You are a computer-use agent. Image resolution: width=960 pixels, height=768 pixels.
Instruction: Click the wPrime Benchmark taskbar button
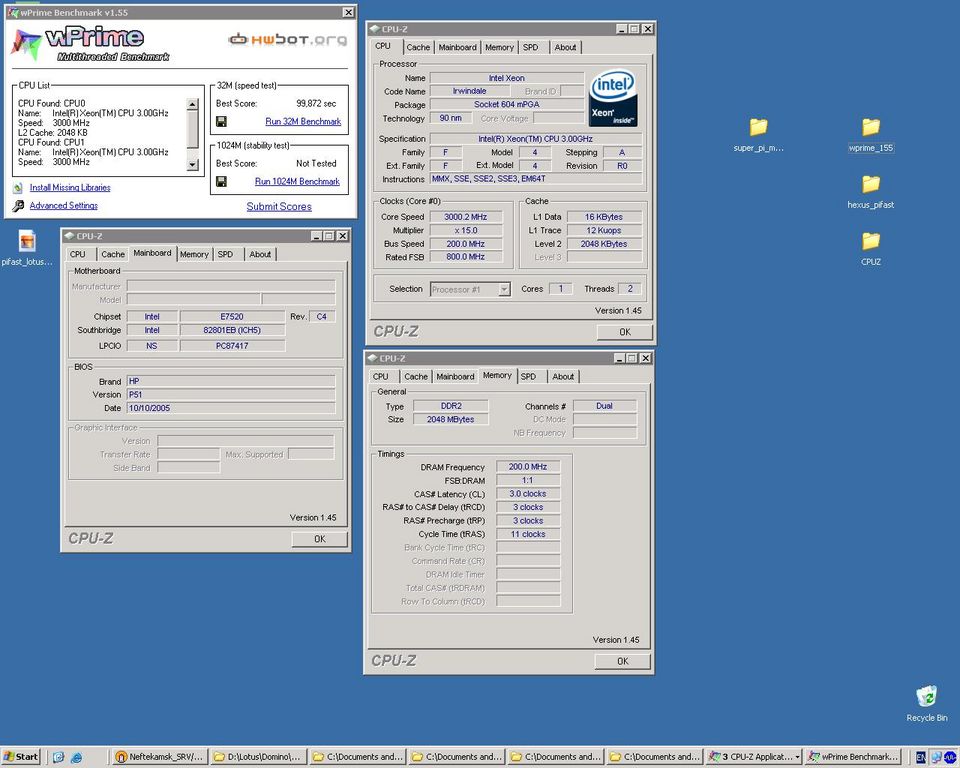[854, 757]
